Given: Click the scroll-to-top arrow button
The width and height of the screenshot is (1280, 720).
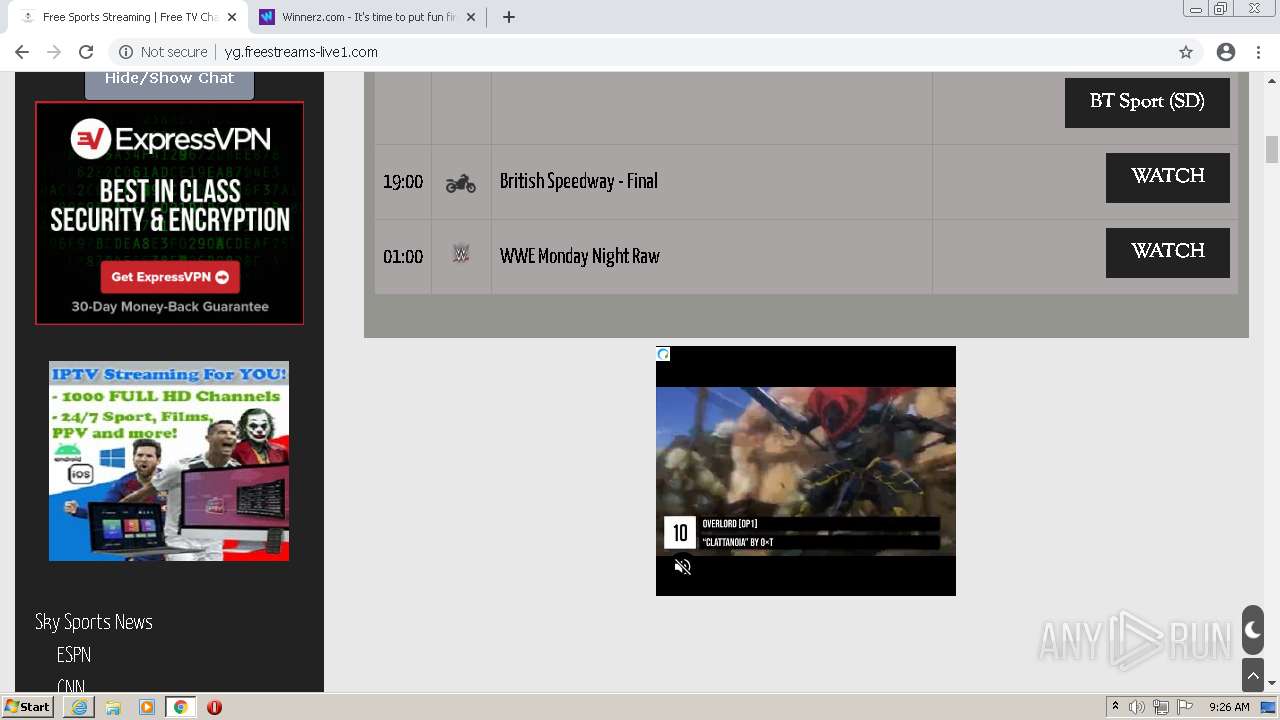Looking at the screenshot, I should 1253,675.
